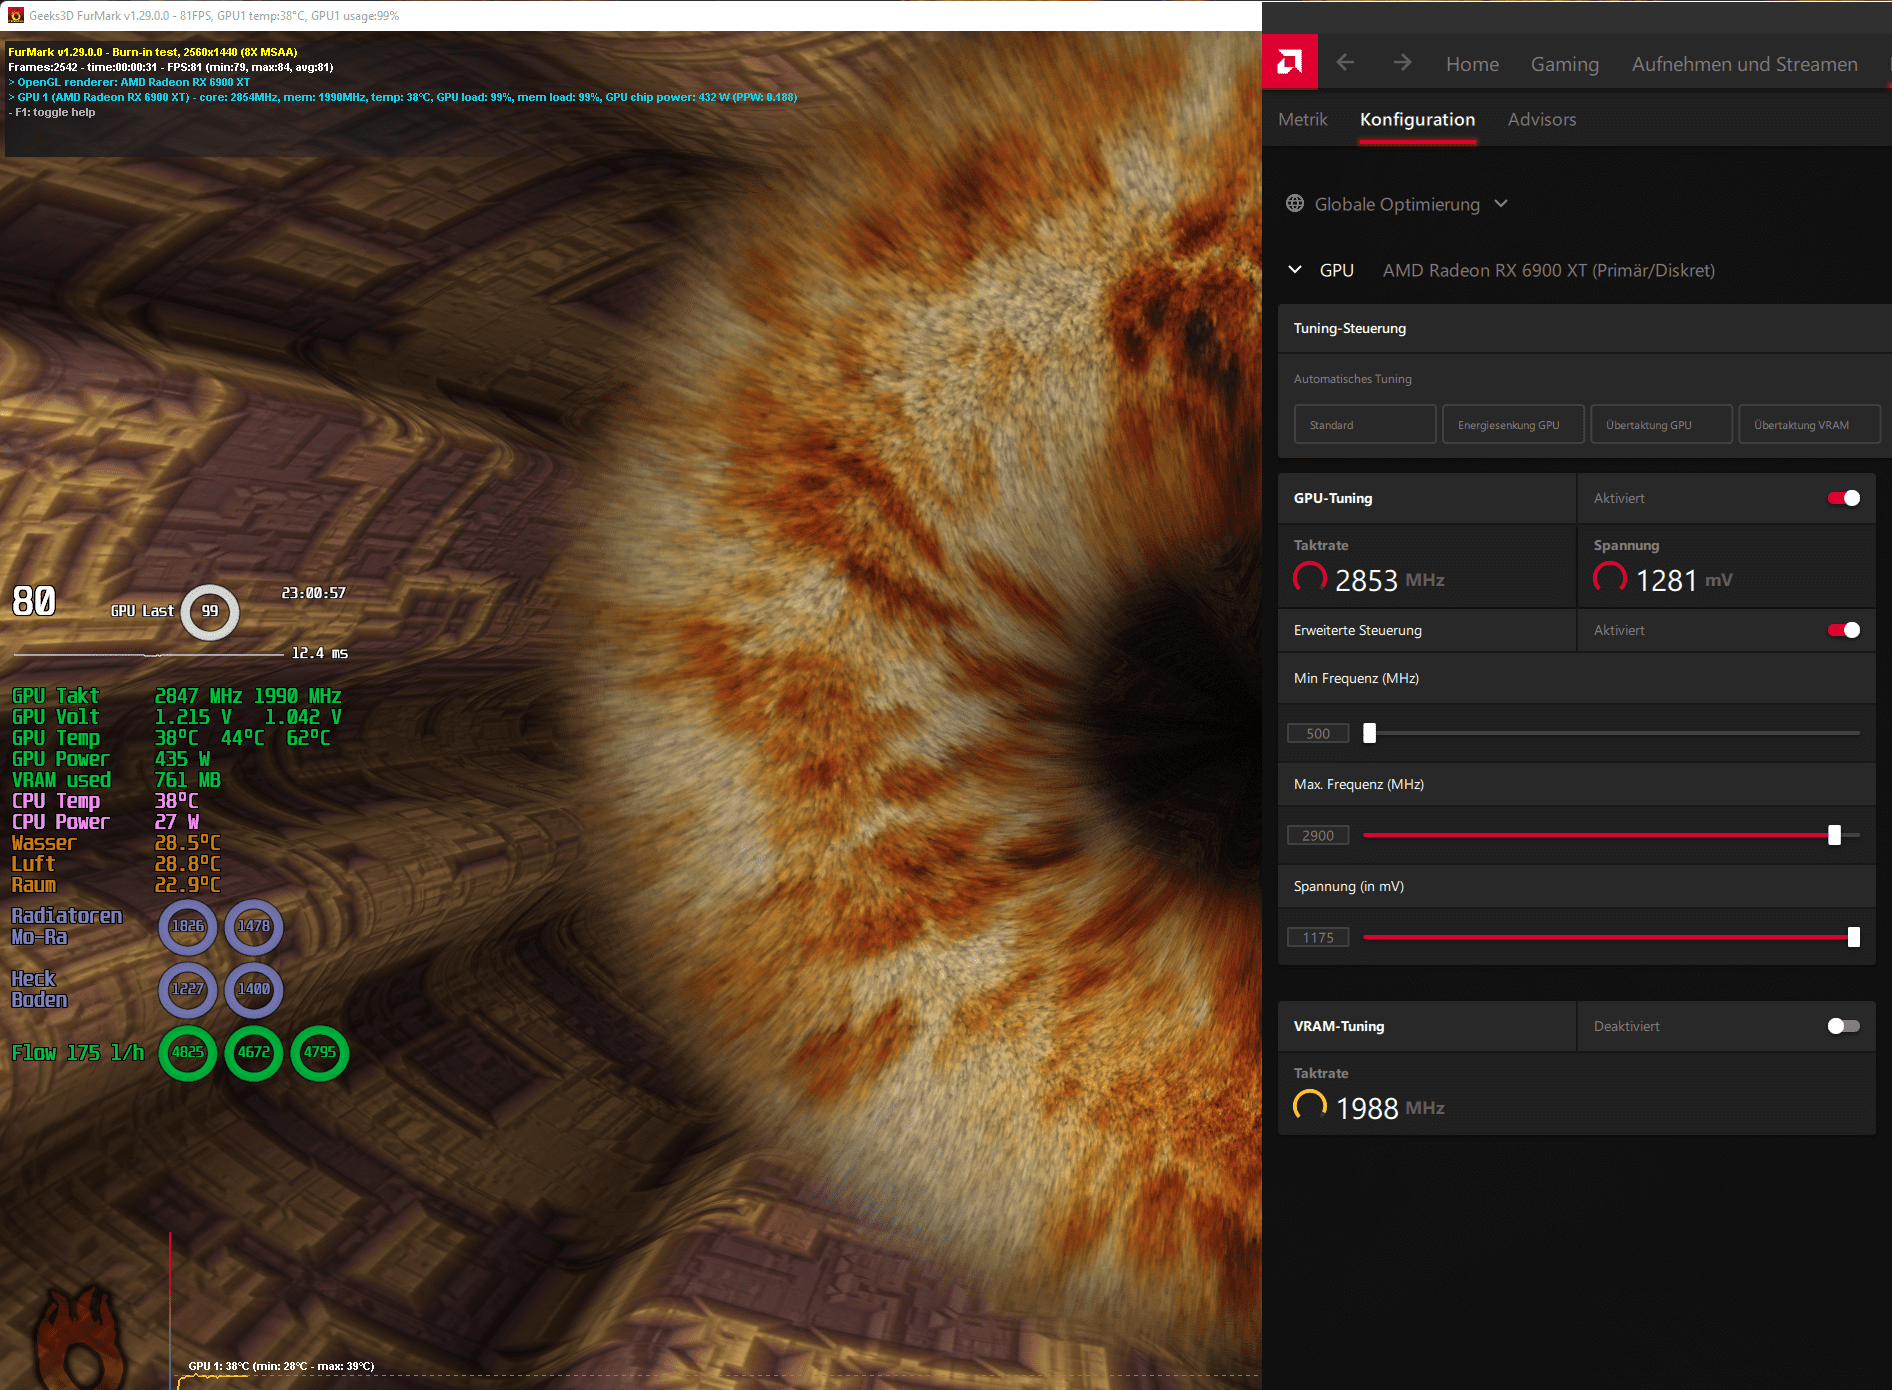Switch to the Metrik tab
The image size is (1892, 1390).
click(1303, 119)
